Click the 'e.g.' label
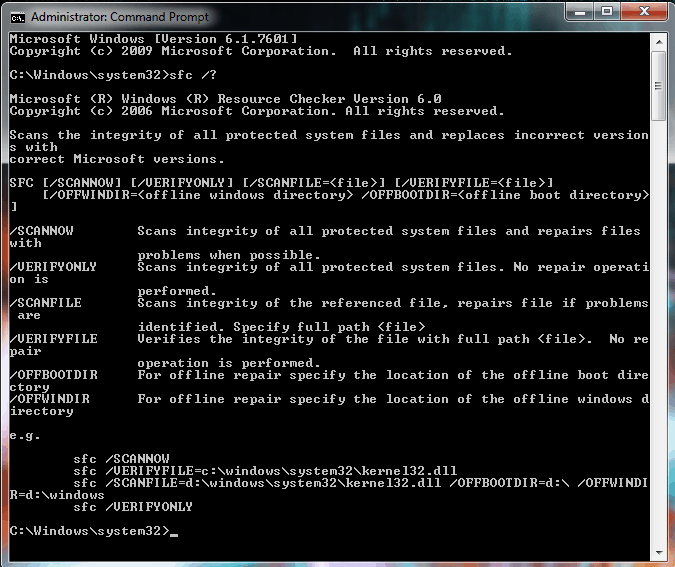Viewport: 675px width, 567px height. tap(25, 435)
